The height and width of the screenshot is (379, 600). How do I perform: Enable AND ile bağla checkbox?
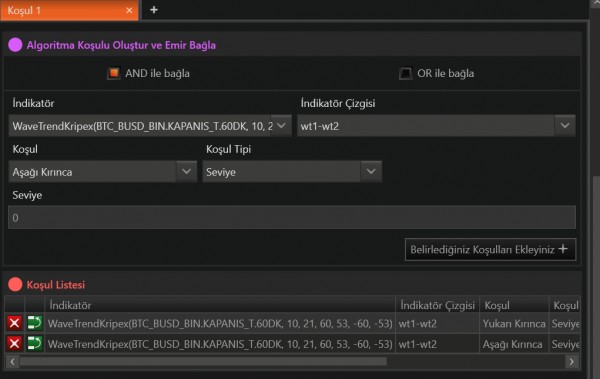[114, 73]
